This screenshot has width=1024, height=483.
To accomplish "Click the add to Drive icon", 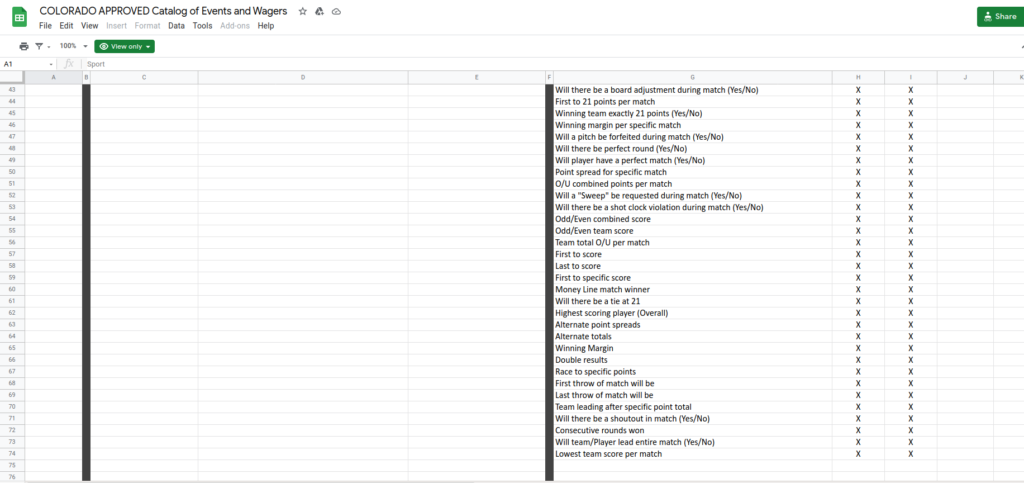I will 319,11.
